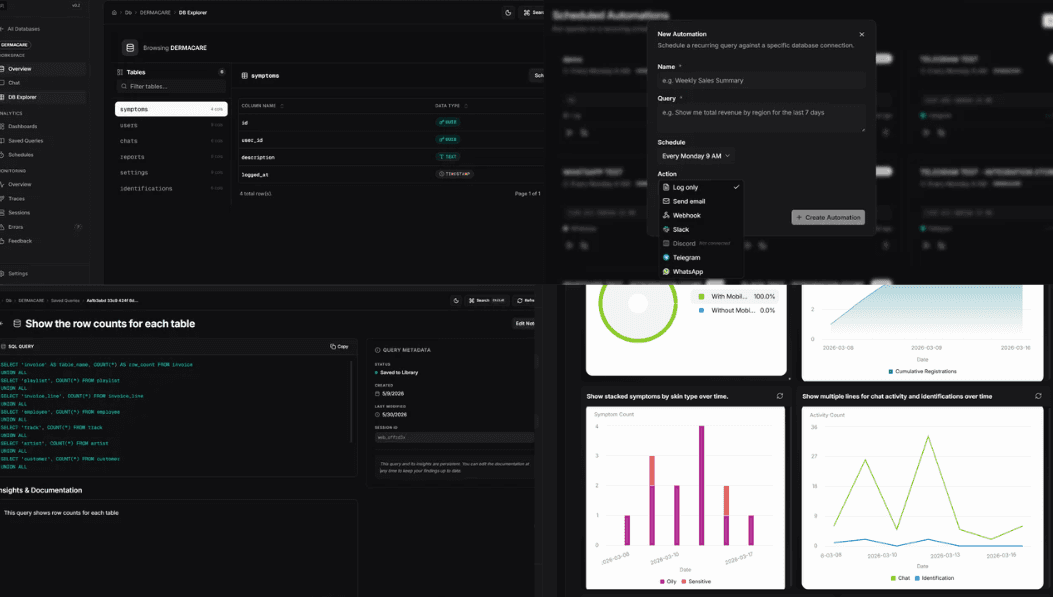Click the Slack logo icon
The image size is (1053, 597).
666,230
